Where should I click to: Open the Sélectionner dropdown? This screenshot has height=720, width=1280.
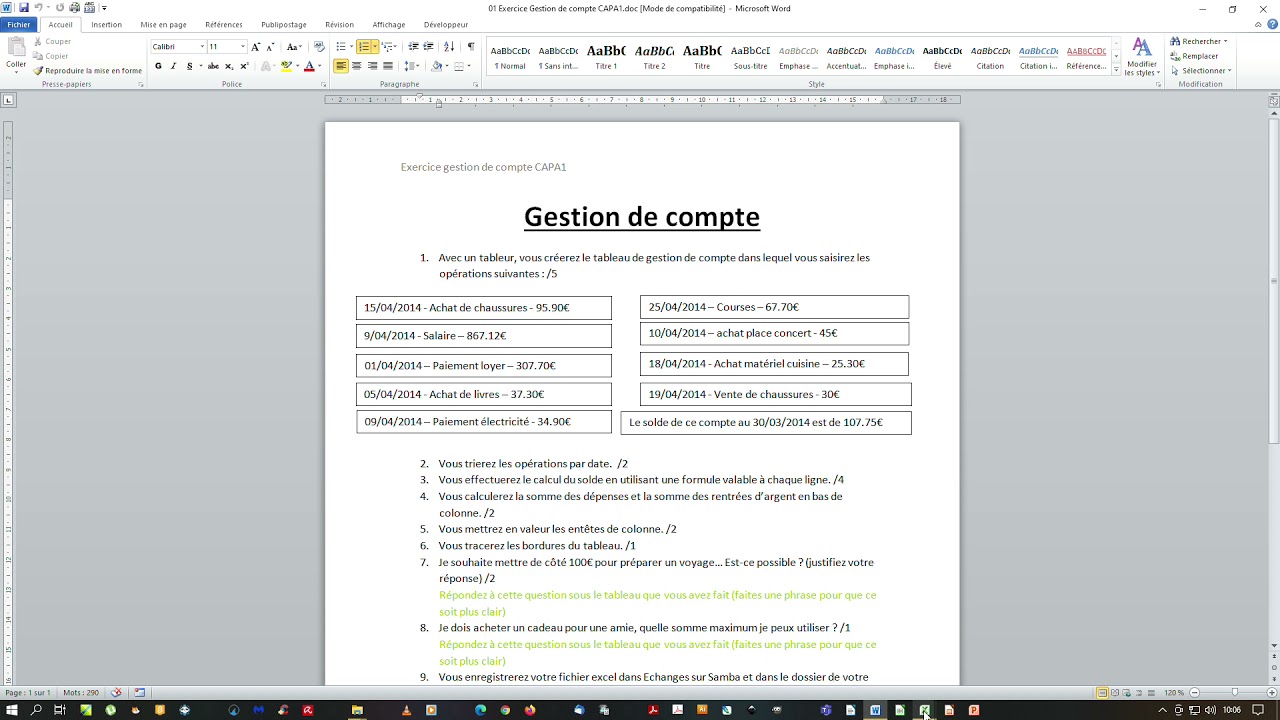click(x=1200, y=71)
